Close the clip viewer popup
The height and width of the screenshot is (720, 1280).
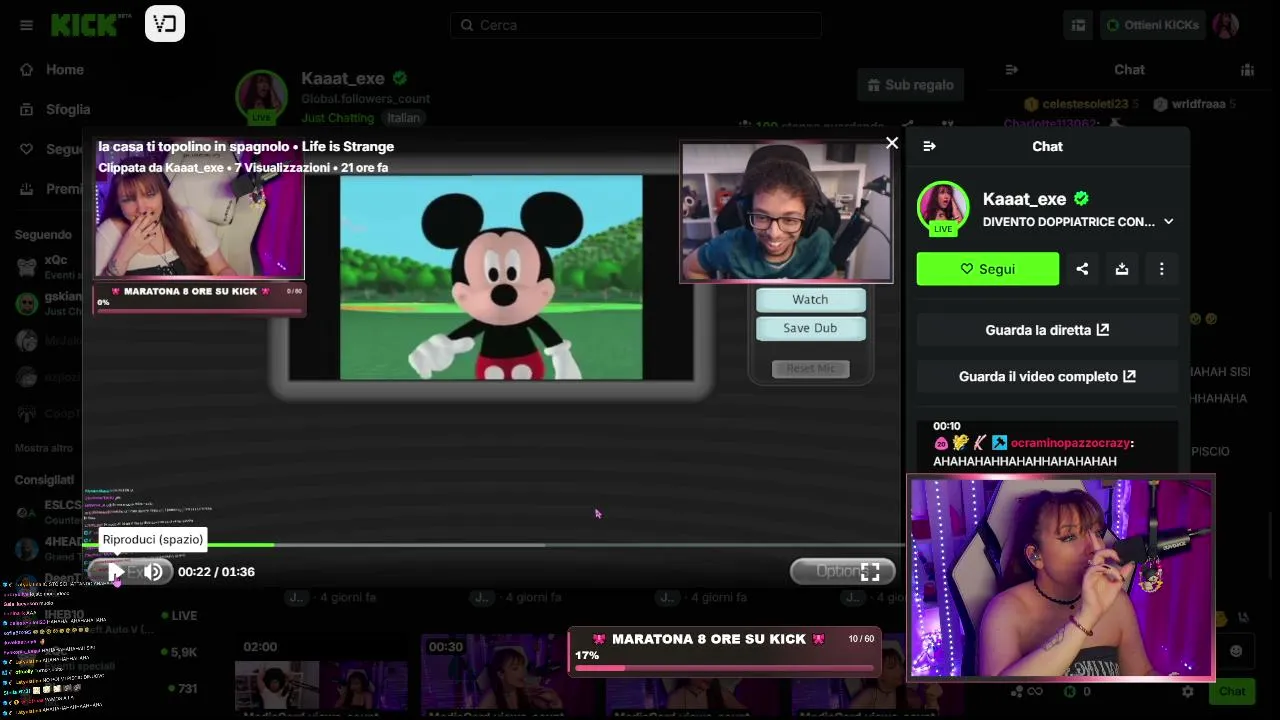tap(892, 143)
